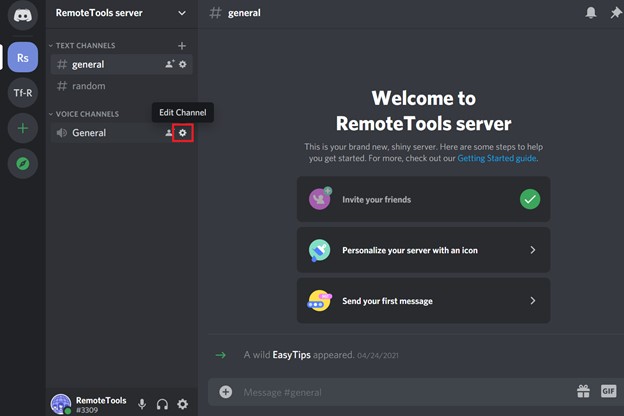Open Send your first message step
The width and height of the screenshot is (624, 416).
pos(423,301)
